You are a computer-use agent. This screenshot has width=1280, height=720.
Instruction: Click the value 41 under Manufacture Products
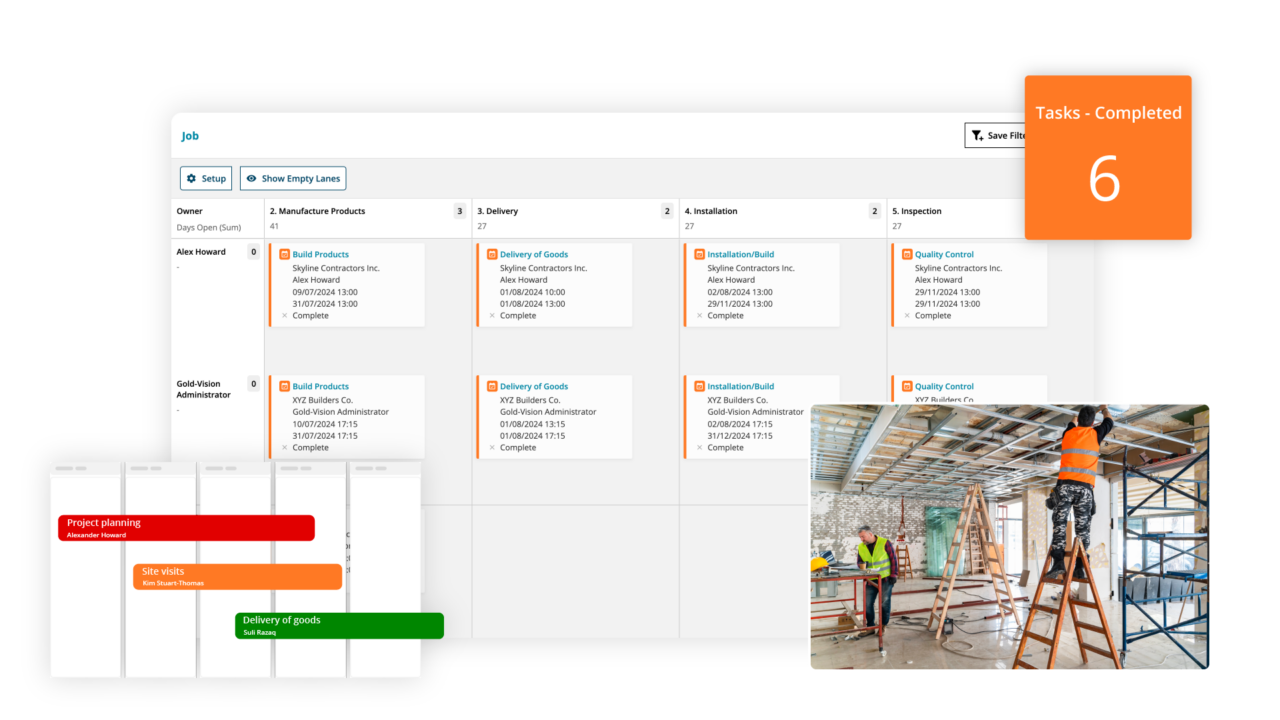274,227
